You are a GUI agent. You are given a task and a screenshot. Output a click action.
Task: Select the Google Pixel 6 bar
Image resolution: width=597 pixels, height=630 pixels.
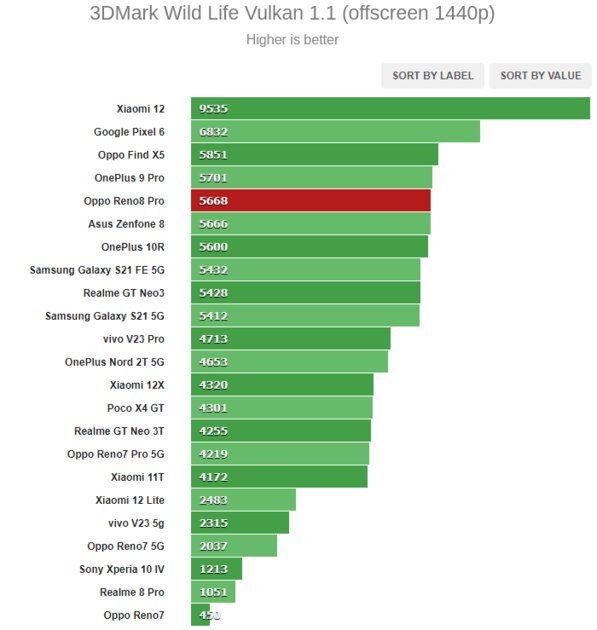pos(335,132)
